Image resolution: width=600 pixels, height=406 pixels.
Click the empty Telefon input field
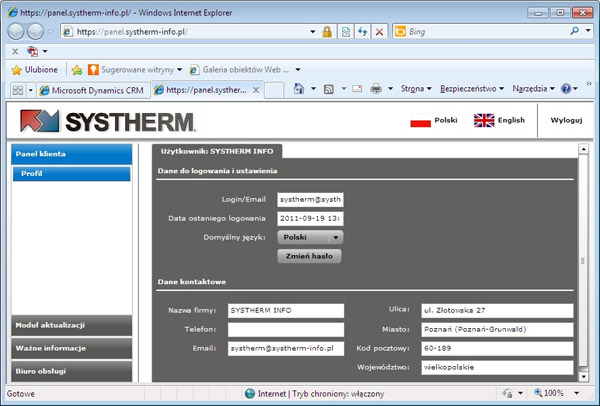(x=286, y=329)
